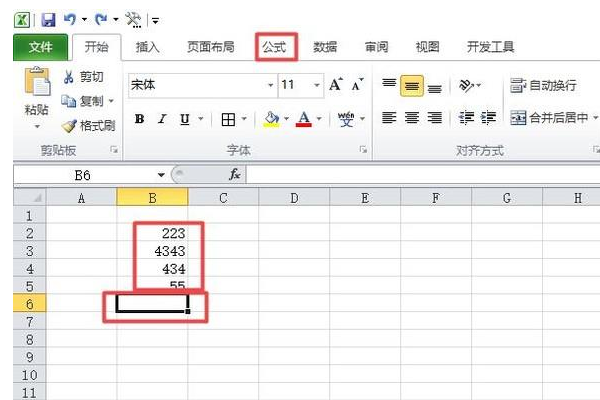The width and height of the screenshot is (600, 400).
Task: Click the Decrease Font Size icon
Action: (357, 84)
